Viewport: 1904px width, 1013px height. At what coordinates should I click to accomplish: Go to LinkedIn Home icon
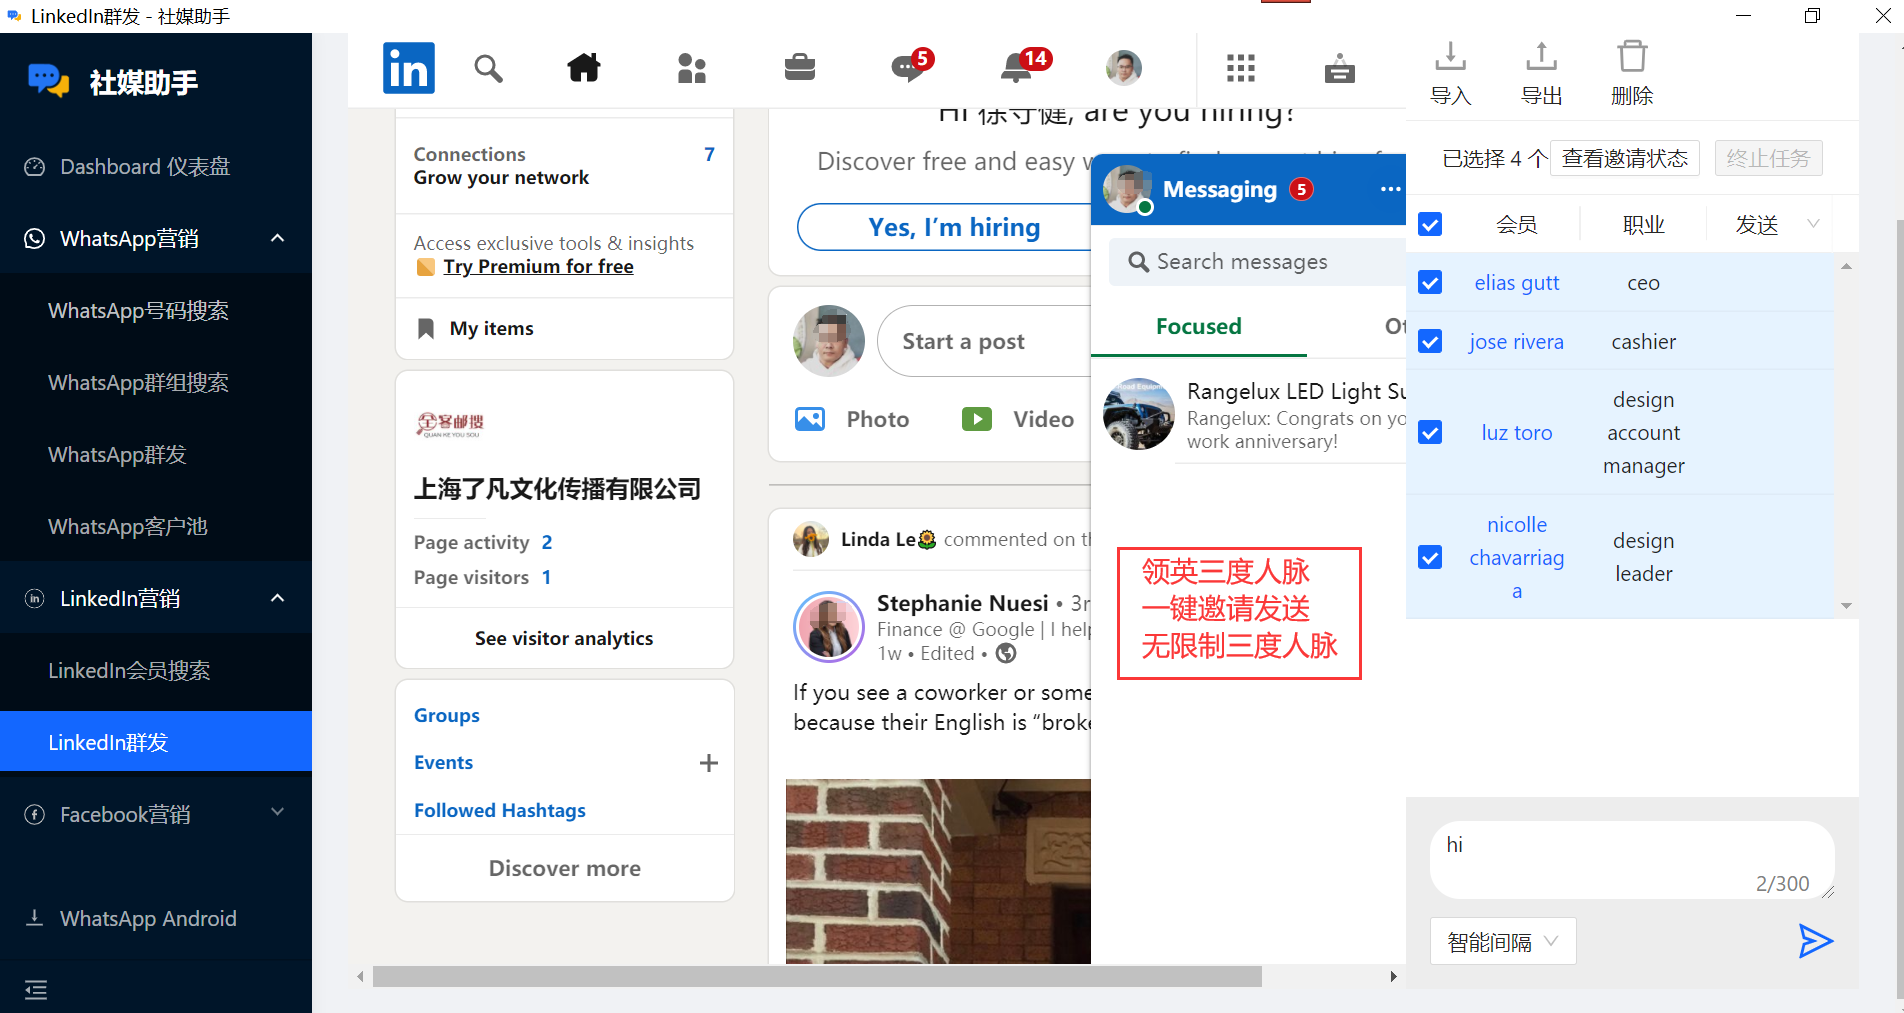click(x=584, y=68)
